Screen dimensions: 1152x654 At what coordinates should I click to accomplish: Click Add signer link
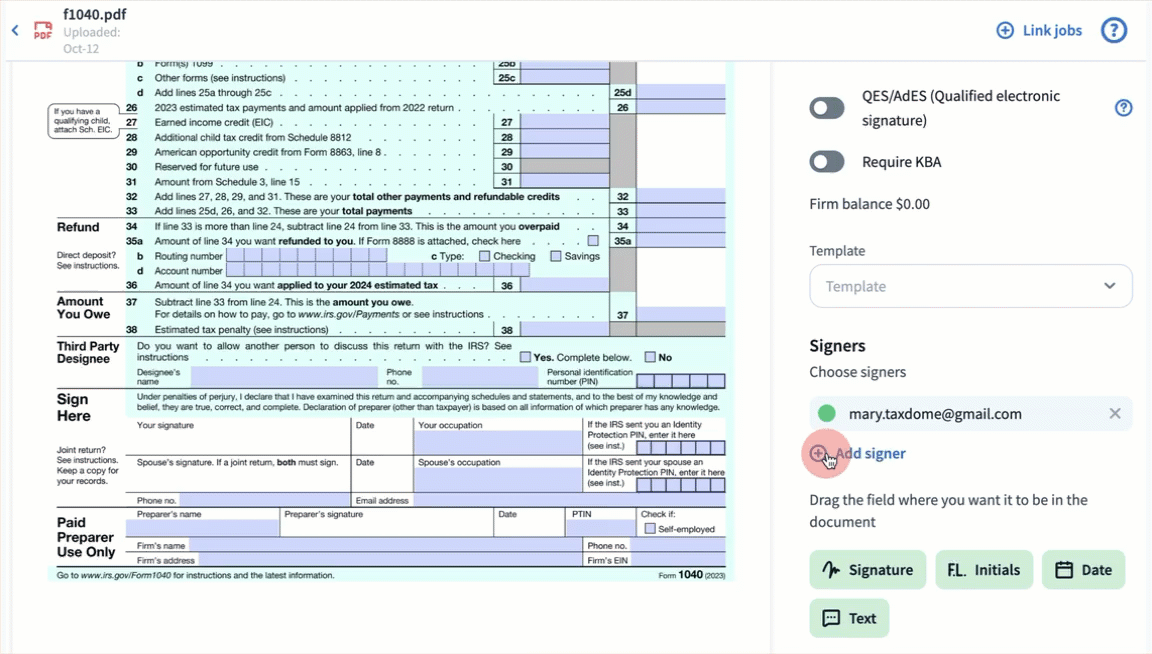click(x=869, y=454)
